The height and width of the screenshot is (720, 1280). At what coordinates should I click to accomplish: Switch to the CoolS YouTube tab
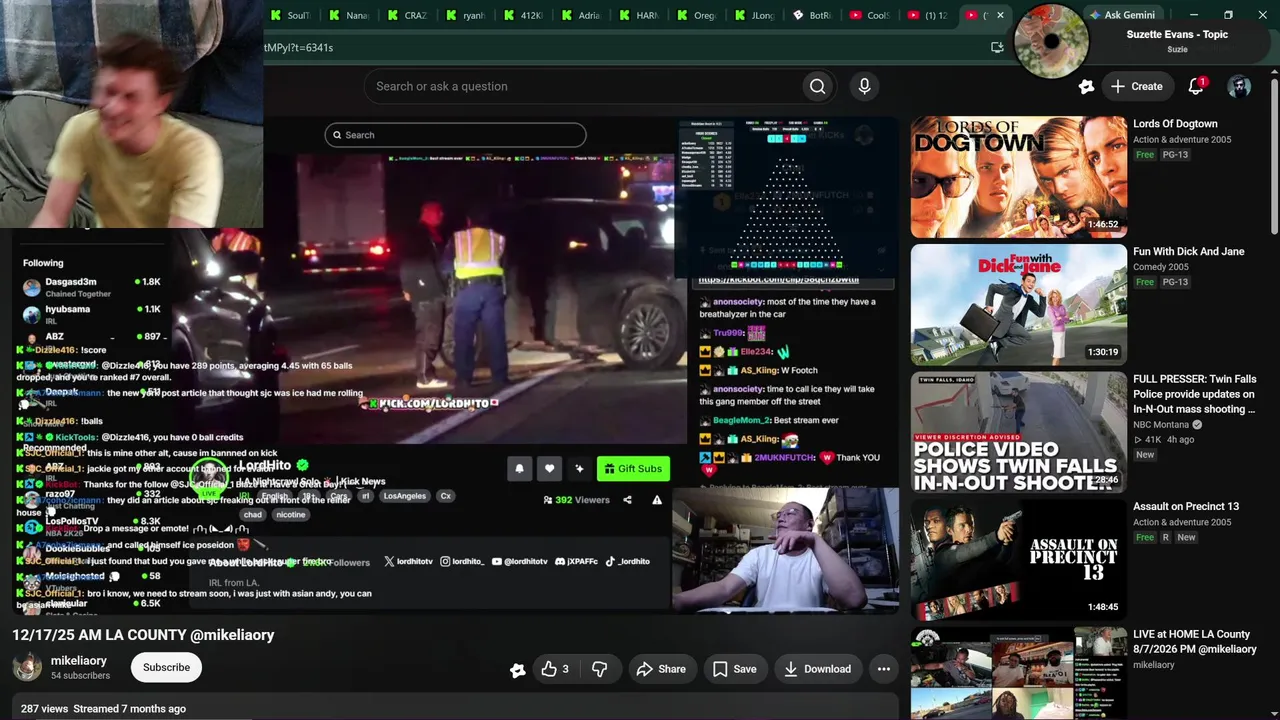coord(871,15)
